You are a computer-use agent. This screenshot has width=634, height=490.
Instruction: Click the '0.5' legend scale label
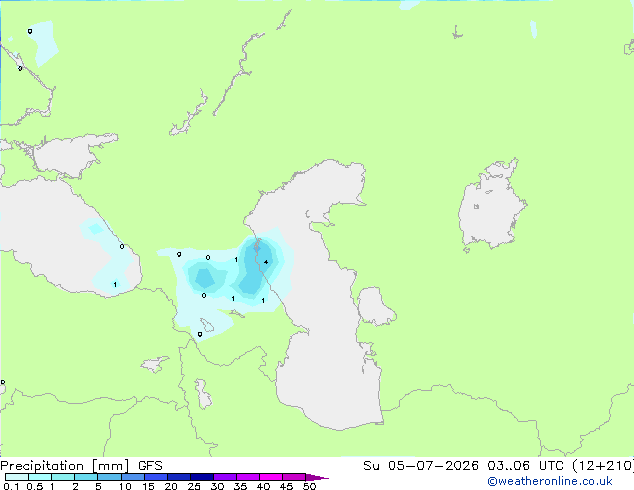click(x=35, y=486)
